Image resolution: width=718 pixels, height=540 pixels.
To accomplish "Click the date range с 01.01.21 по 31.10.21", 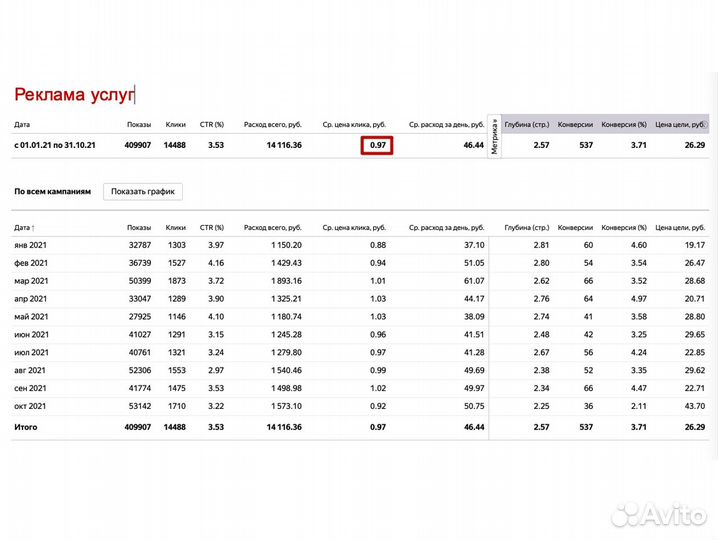I will (54, 146).
